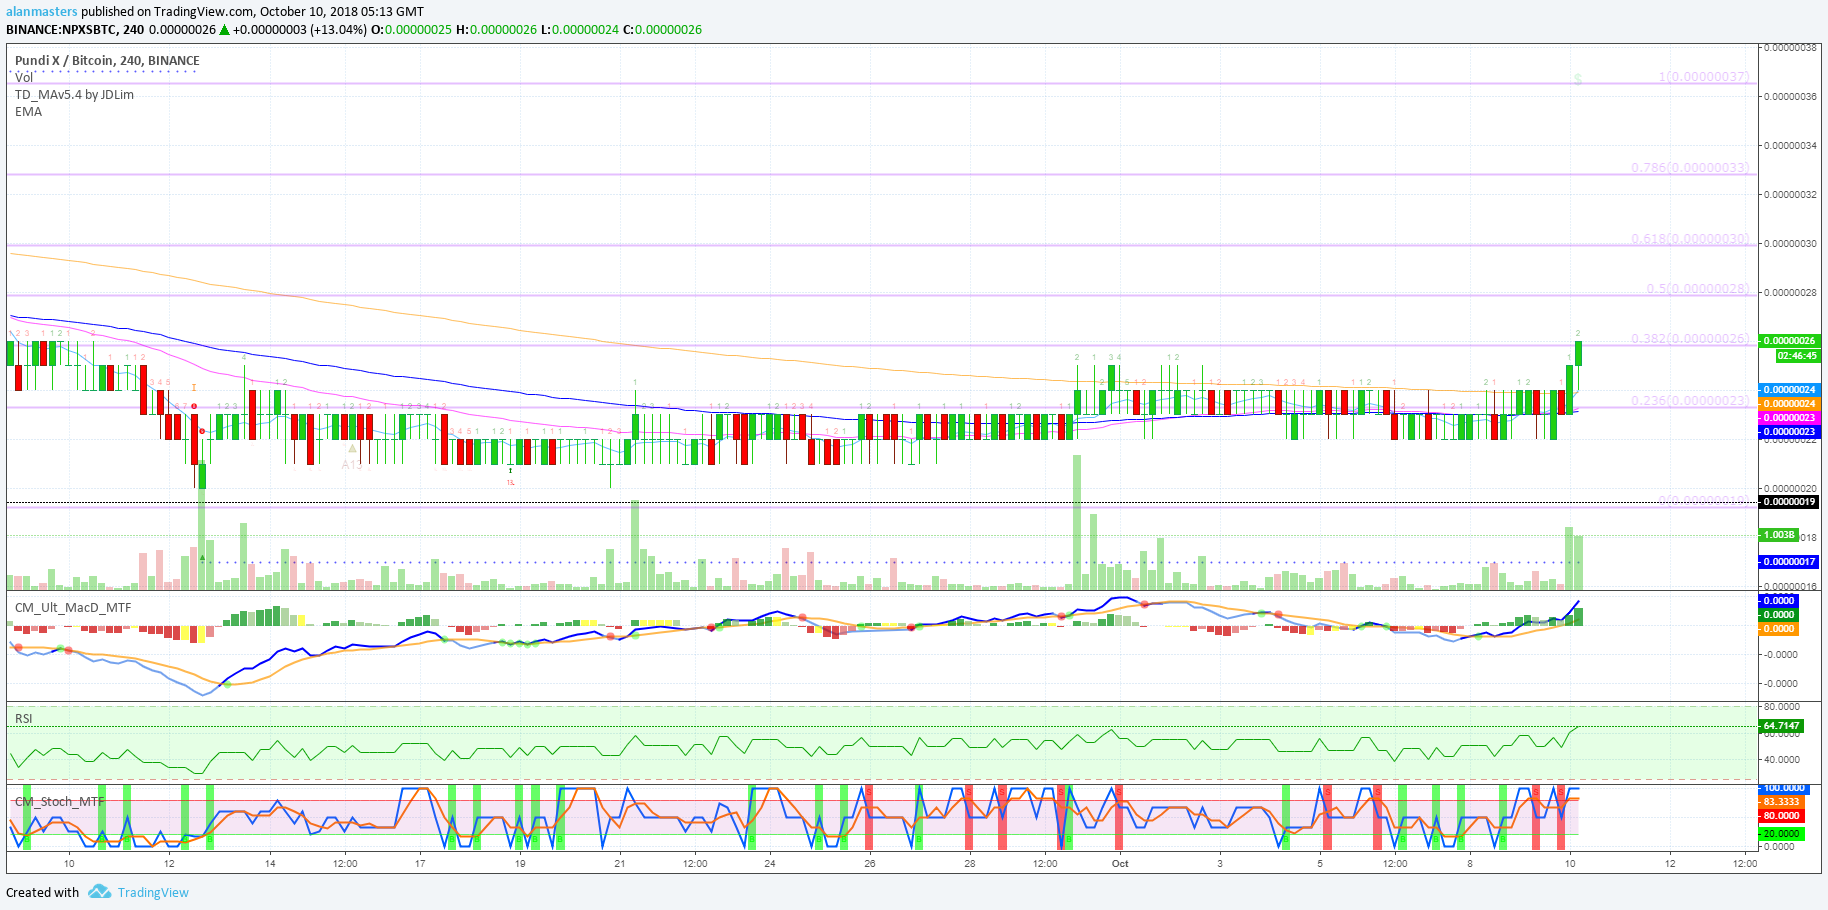Click the green 1.003B volume label
This screenshot has height=910, width=1828.
[x=1779, y=535]
